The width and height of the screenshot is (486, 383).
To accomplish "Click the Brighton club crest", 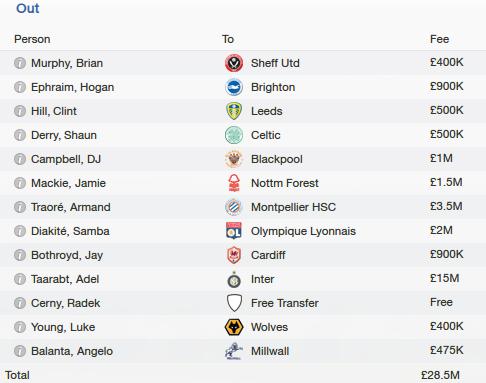I will pyautogui.click(x=234, y=87).
